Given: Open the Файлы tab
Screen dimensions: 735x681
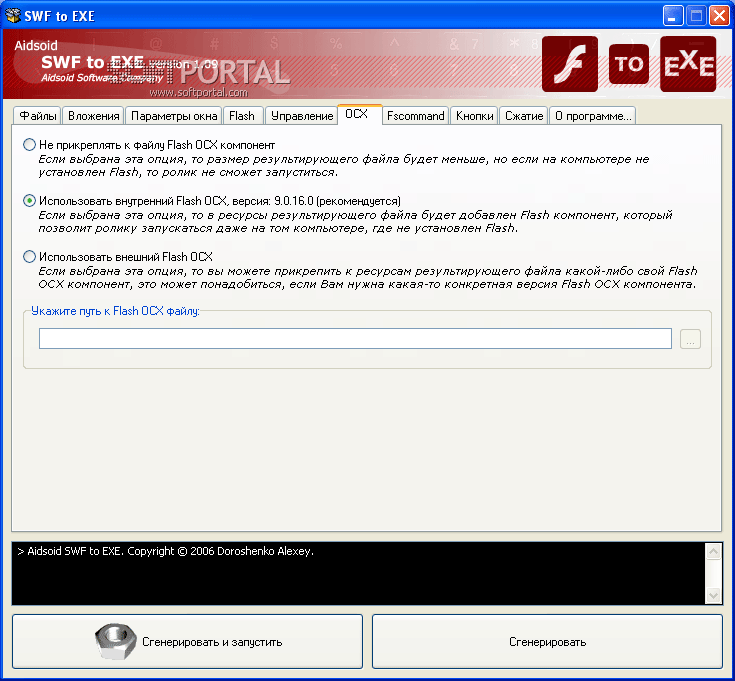Looking at the screenshot, I should coord(38,116).
